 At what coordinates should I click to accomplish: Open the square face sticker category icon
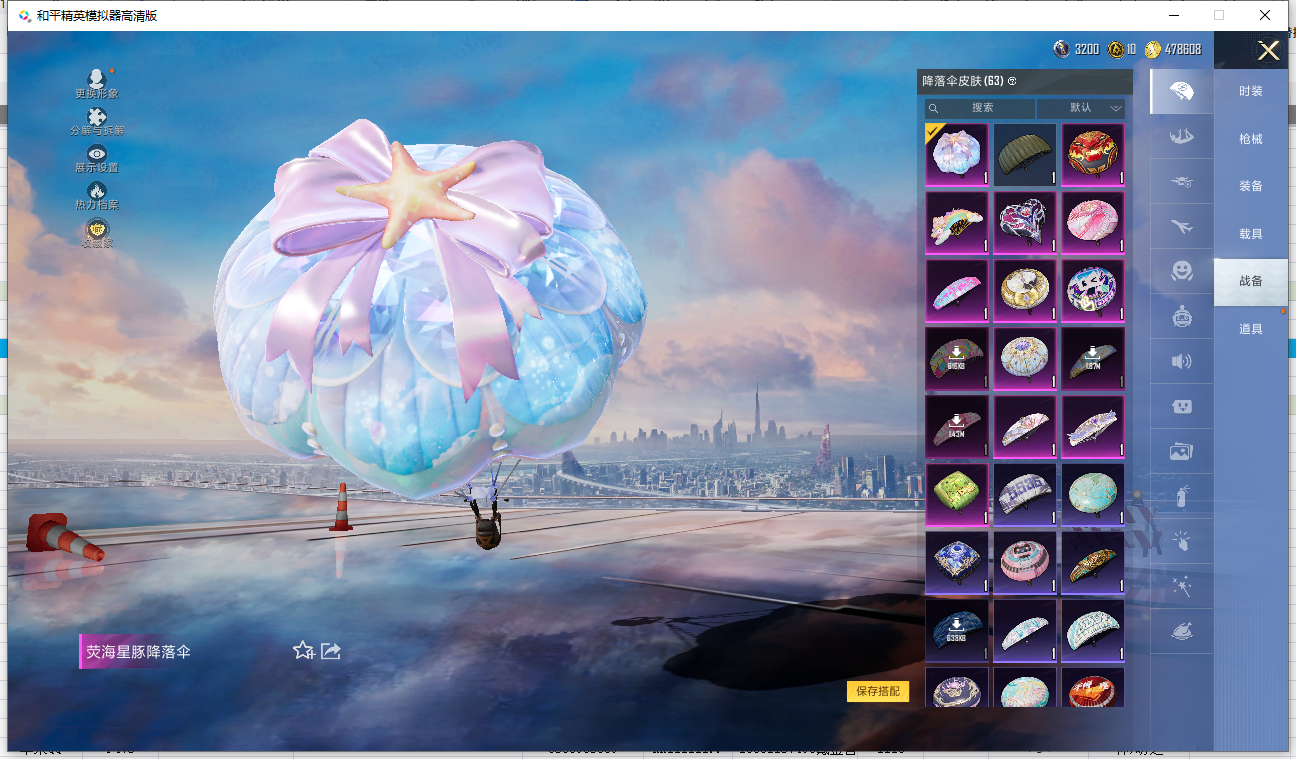coord(1181,407)
